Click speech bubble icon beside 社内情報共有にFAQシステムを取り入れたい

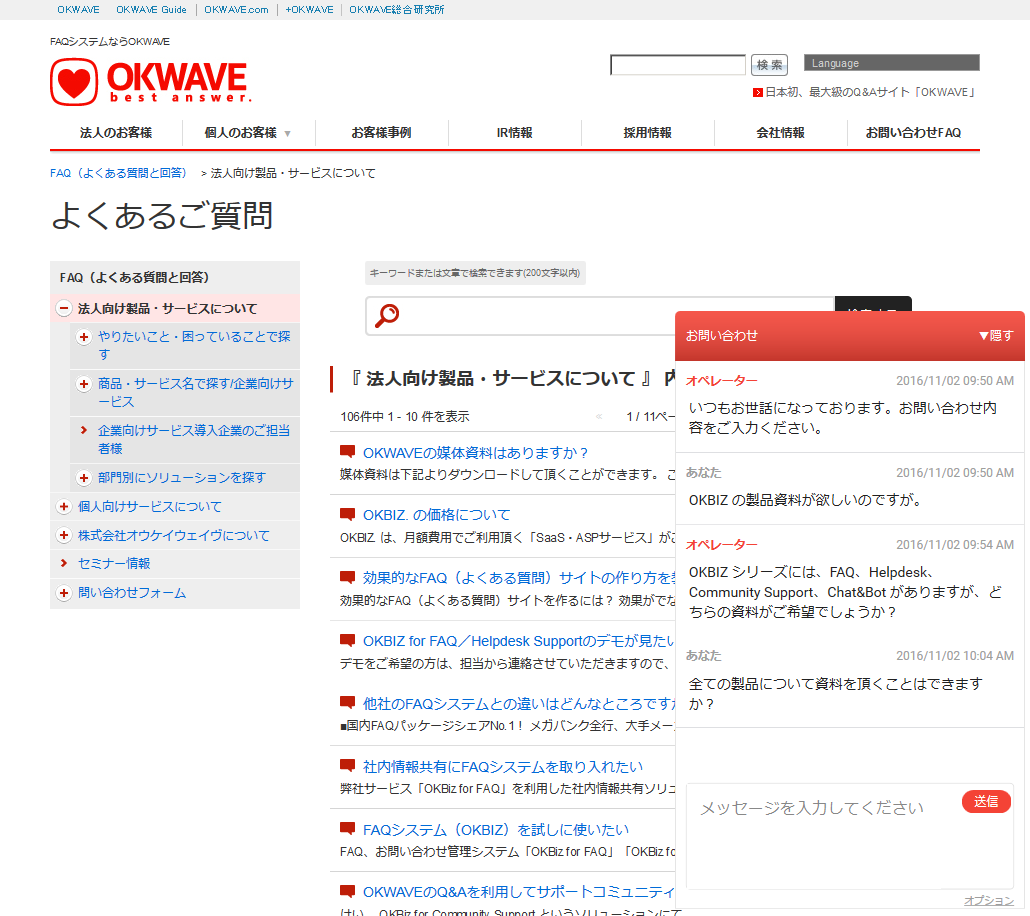click(347, 766)
